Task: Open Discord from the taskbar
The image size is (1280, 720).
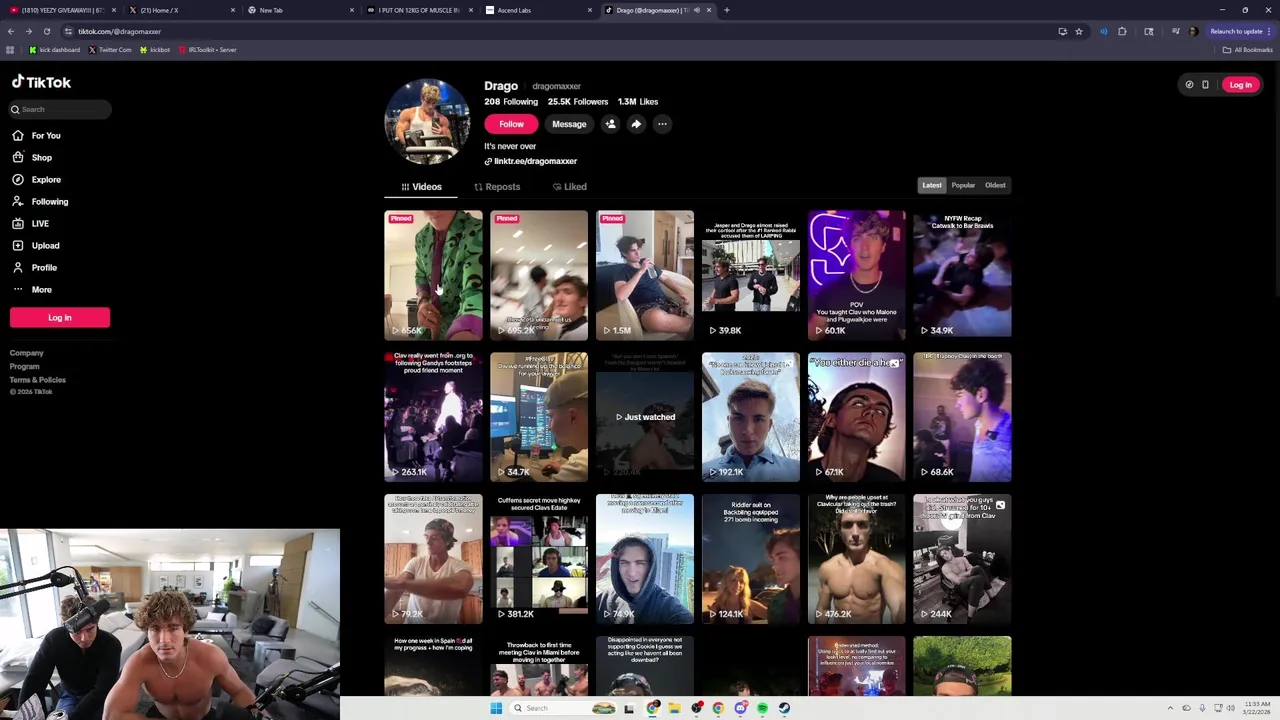Action: [x=740, y=708]
